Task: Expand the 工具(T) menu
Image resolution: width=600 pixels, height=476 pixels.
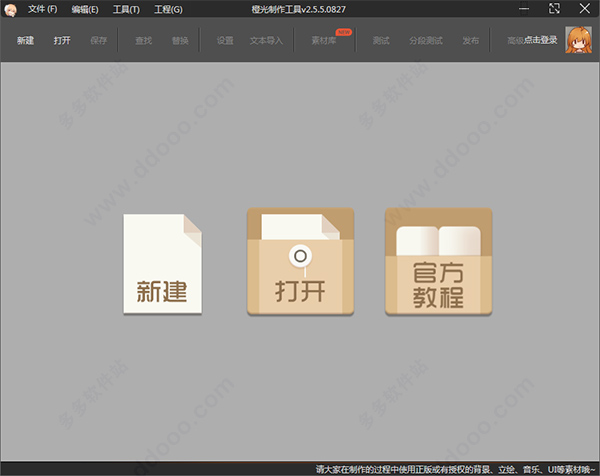Action: pos(126,9)
